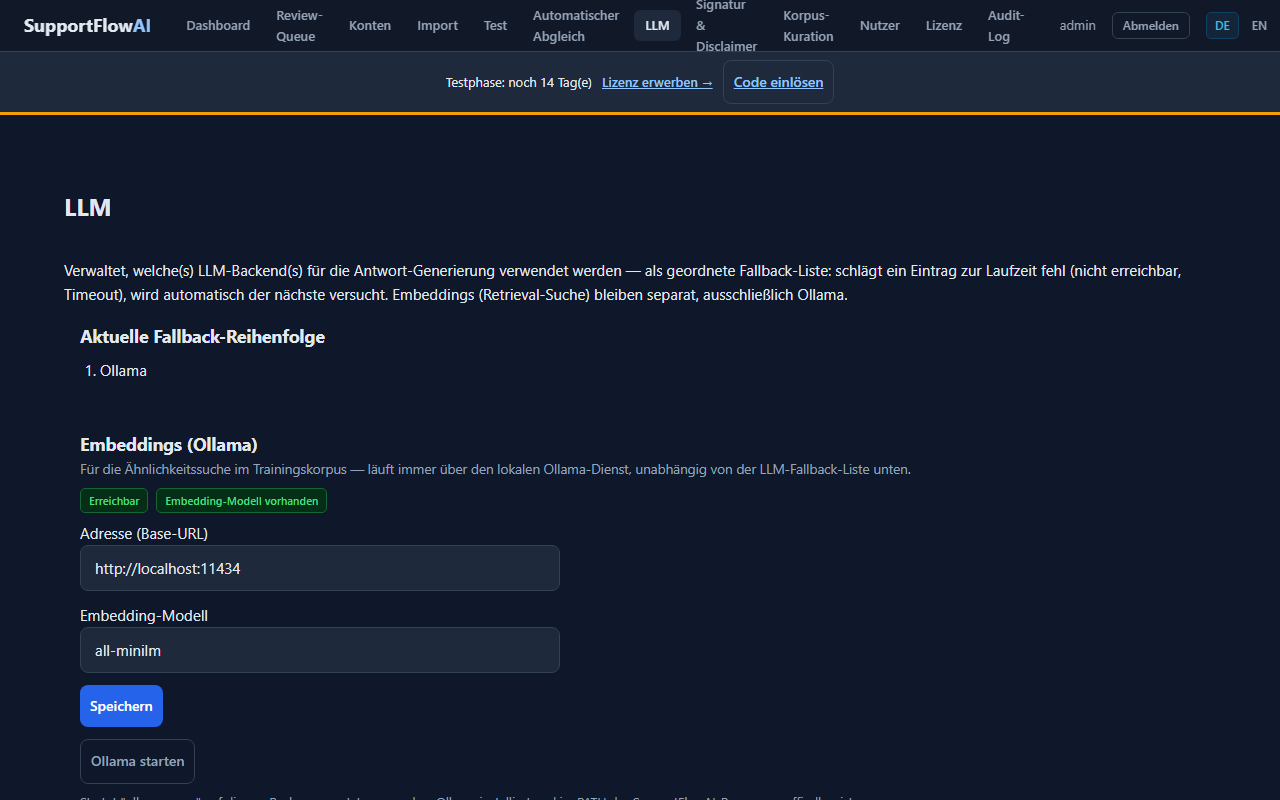This screenshot has width=1280, height=800.
Task: Click the Embedding-Modell vorhanden badge
Action: pyautogui.click(x=241, y=501)
